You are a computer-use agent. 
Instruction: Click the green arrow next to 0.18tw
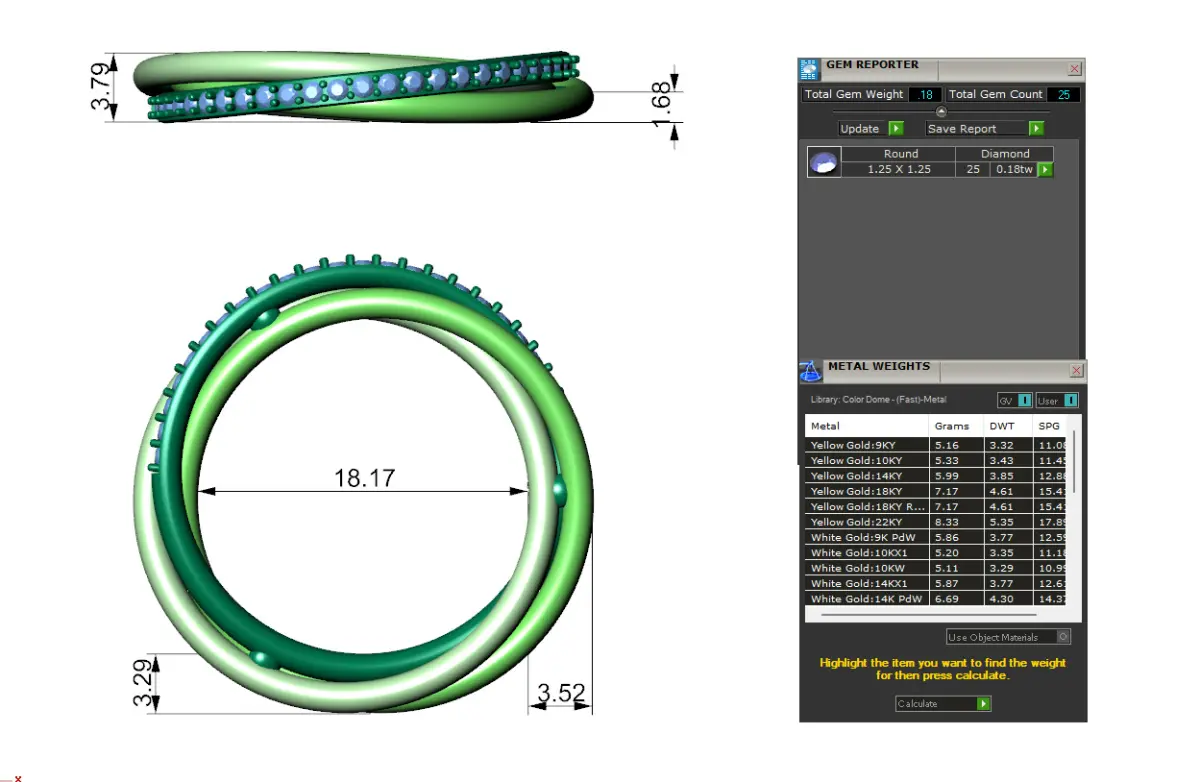coord(1045,170)
